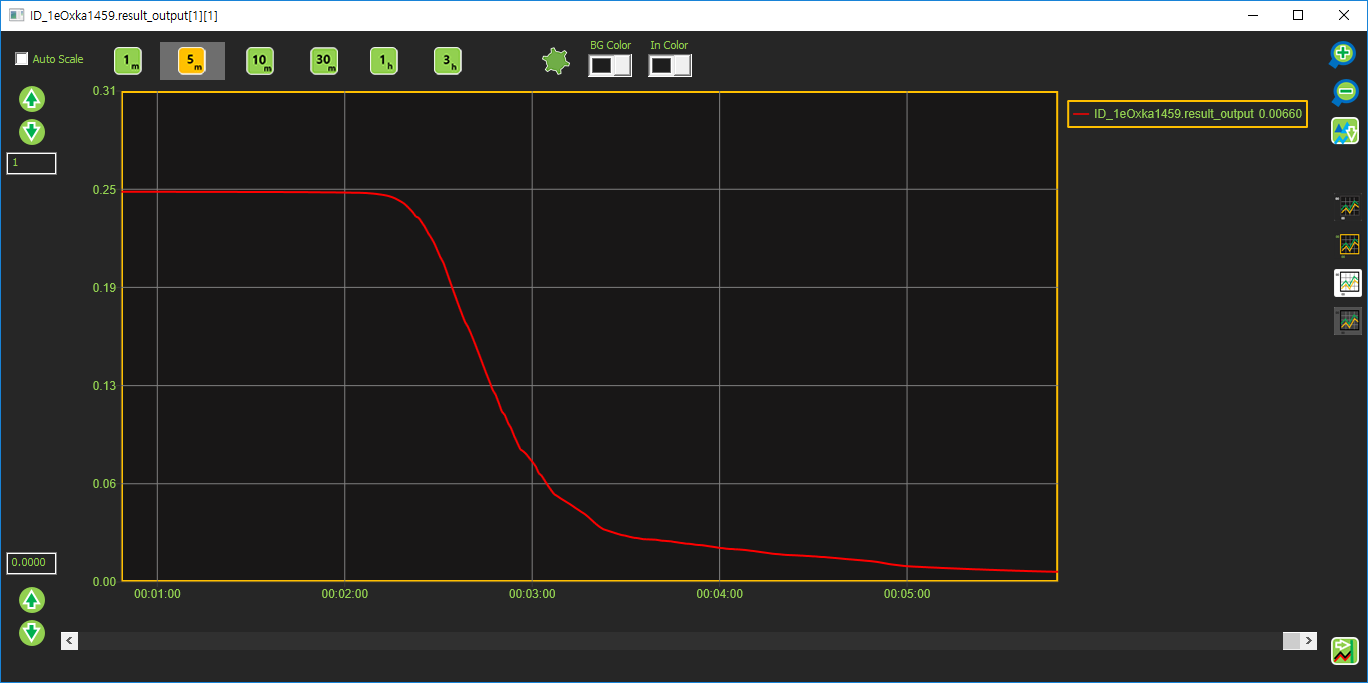Image resolution: width=1368 pixels, height=683 pixels.
Task: Select the 1 hour time range icon
Action: coord(384,61)
